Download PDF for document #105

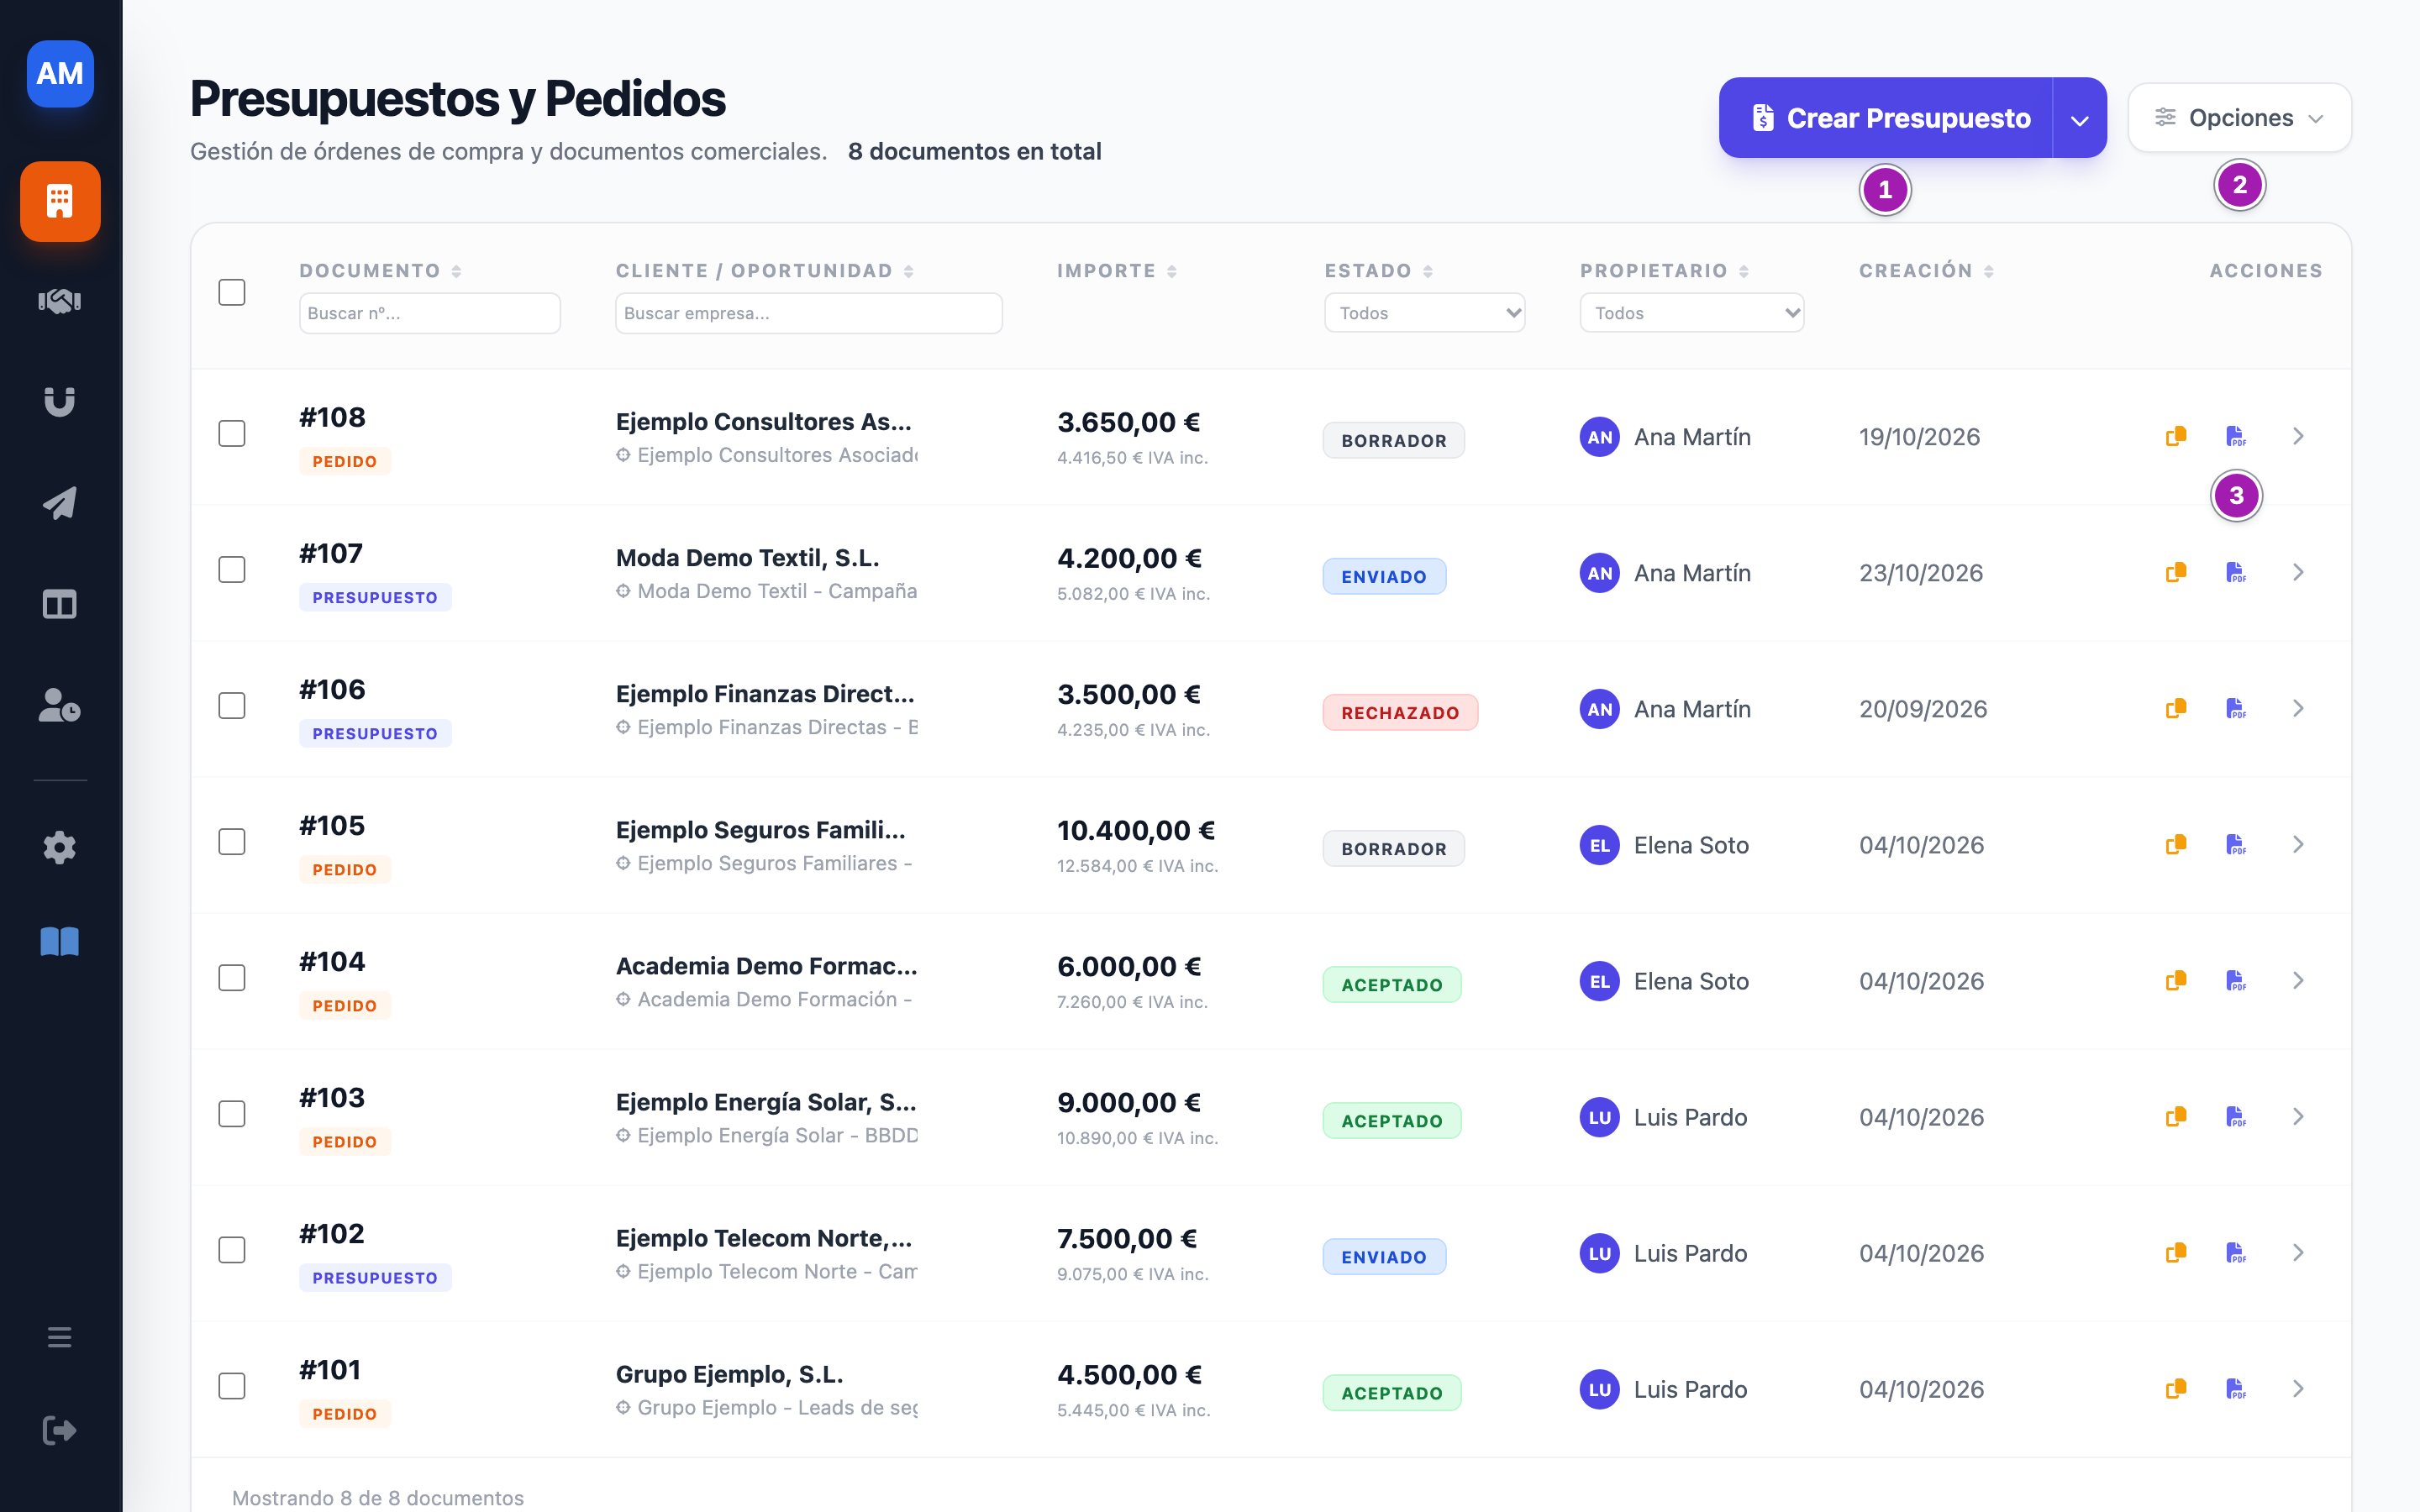tap(2236, 844)
